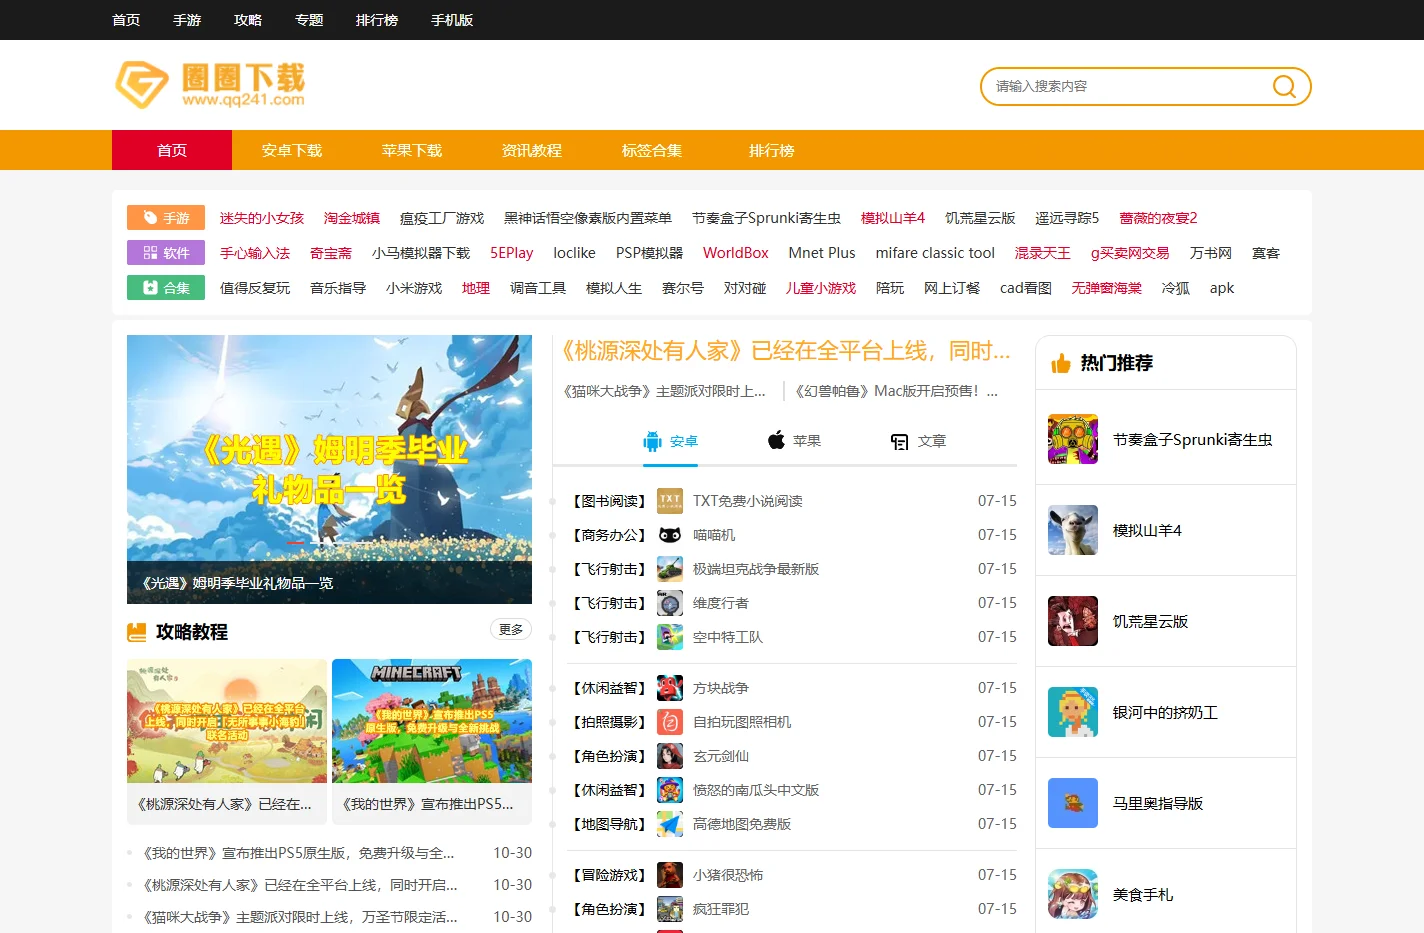Image resolution: width=1424 pixels, height=933 pixels.
Task: Open 自拍玩图照相机 app icon
Action: click(670, 722)
